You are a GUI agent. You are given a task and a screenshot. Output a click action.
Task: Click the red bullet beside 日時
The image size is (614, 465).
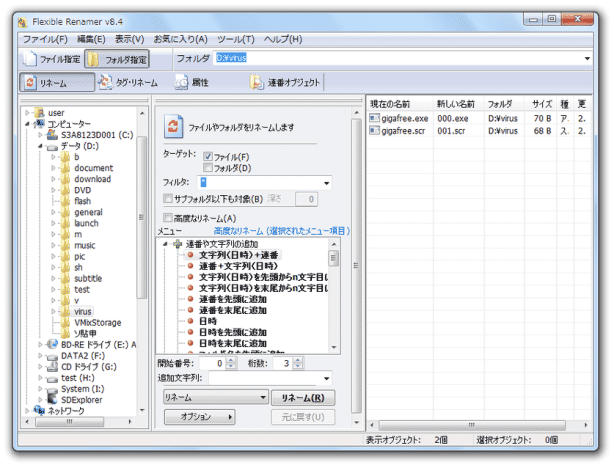(191, 321)
